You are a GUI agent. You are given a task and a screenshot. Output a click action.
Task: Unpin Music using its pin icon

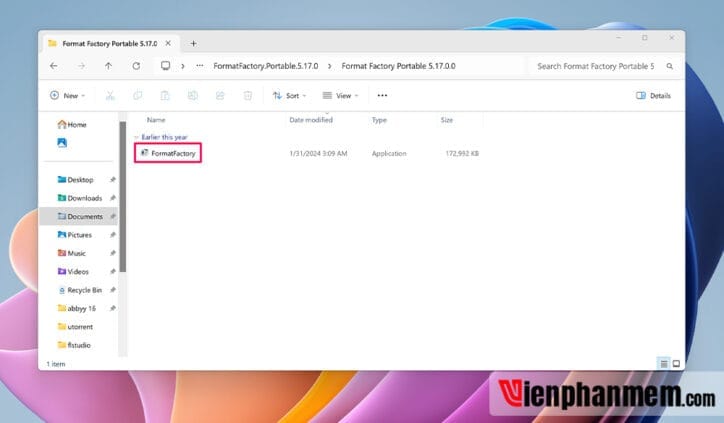click(x=113, y=253)
